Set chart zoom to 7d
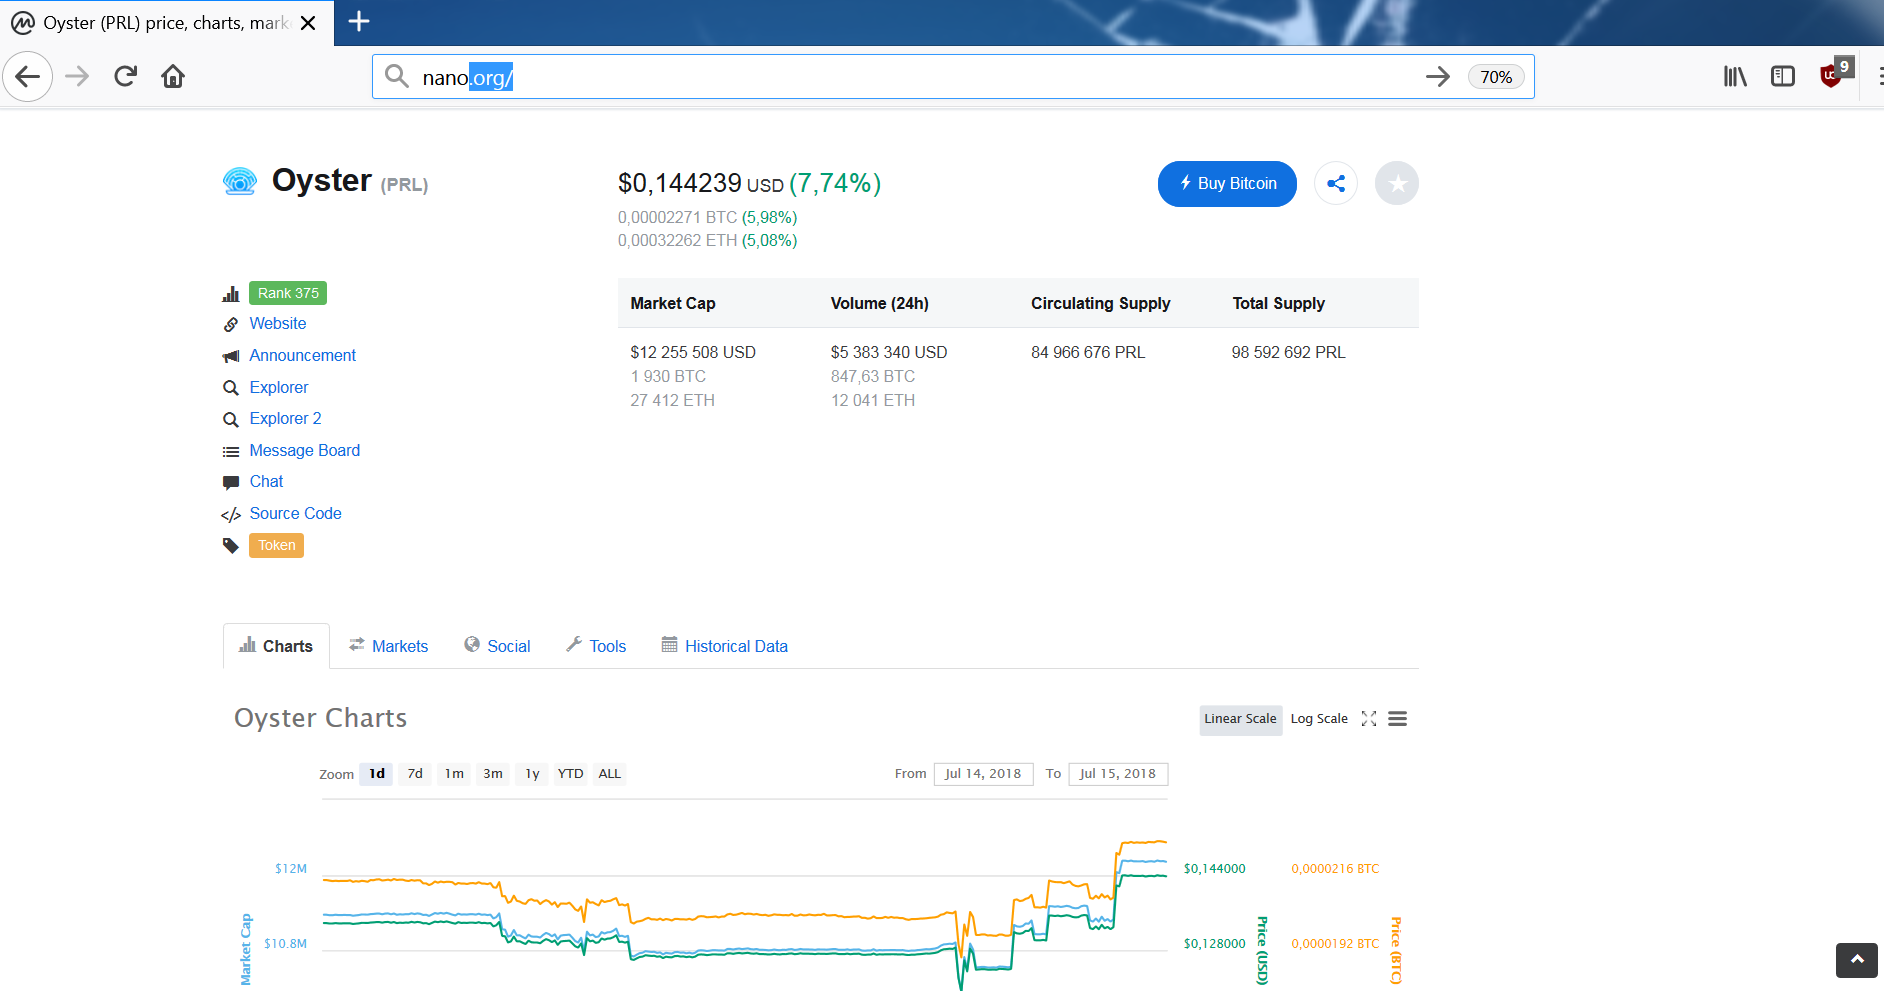This screenshot has width=1884, height=991. coord(415,774)
